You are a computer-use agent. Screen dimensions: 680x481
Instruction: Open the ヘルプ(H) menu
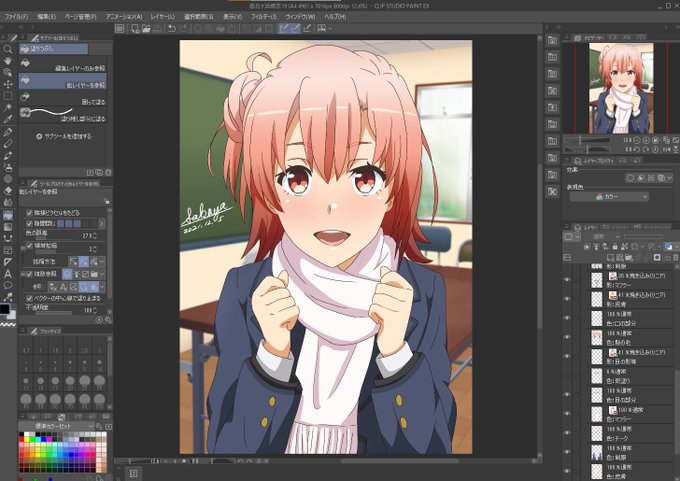(335, 16)
